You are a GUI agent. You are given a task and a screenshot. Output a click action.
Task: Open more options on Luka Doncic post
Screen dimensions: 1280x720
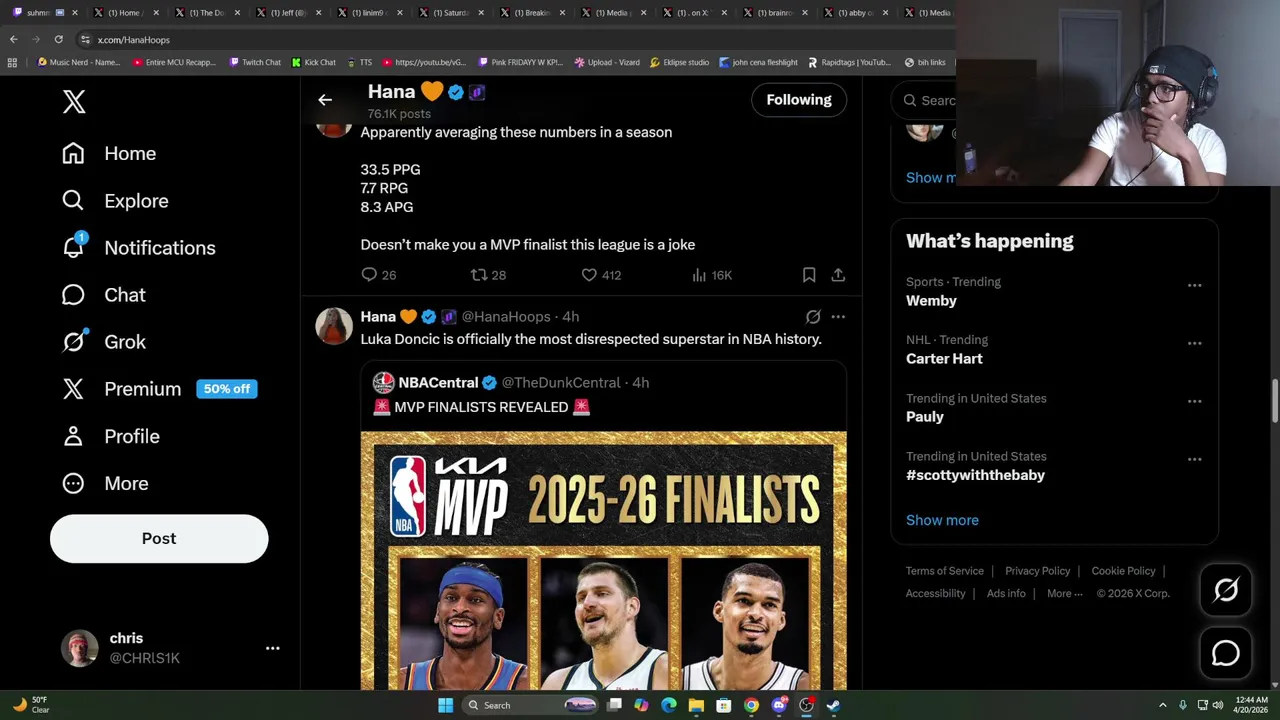[838, 316]
